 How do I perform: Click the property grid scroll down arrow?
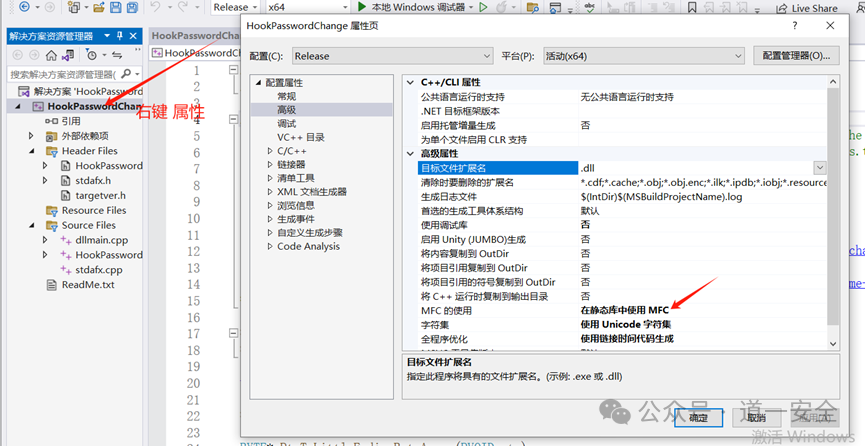pos(833,343)
